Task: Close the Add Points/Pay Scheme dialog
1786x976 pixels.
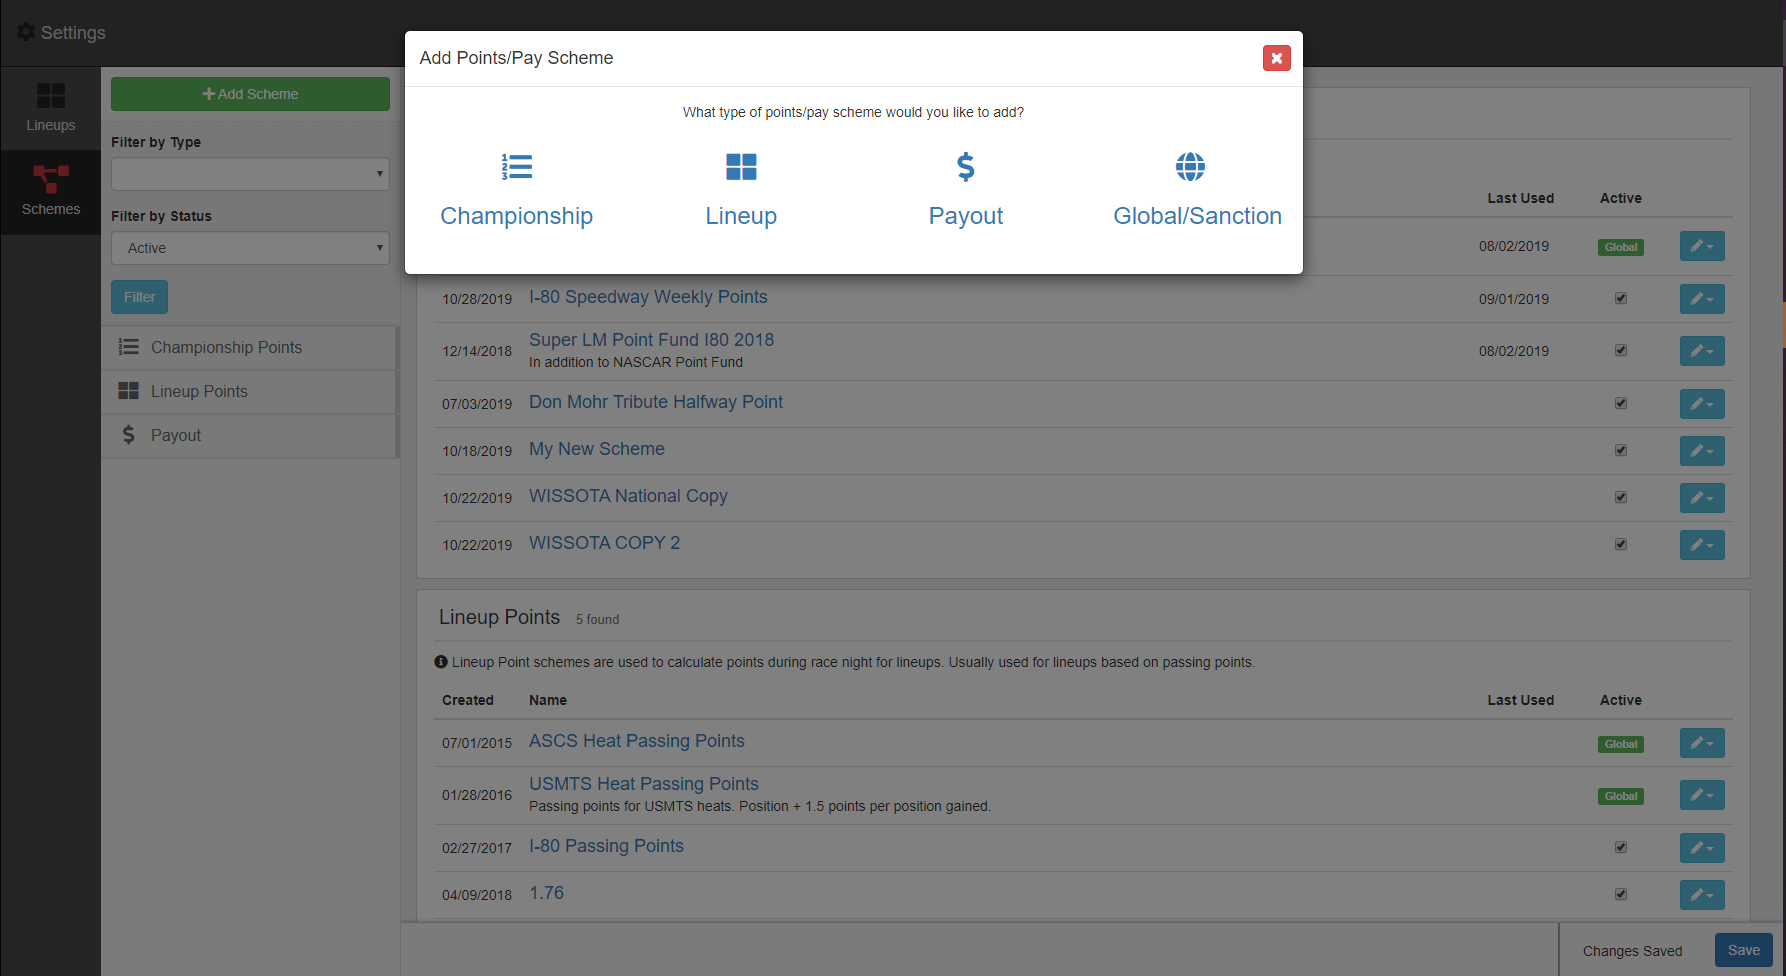Action: (1276, 58)
